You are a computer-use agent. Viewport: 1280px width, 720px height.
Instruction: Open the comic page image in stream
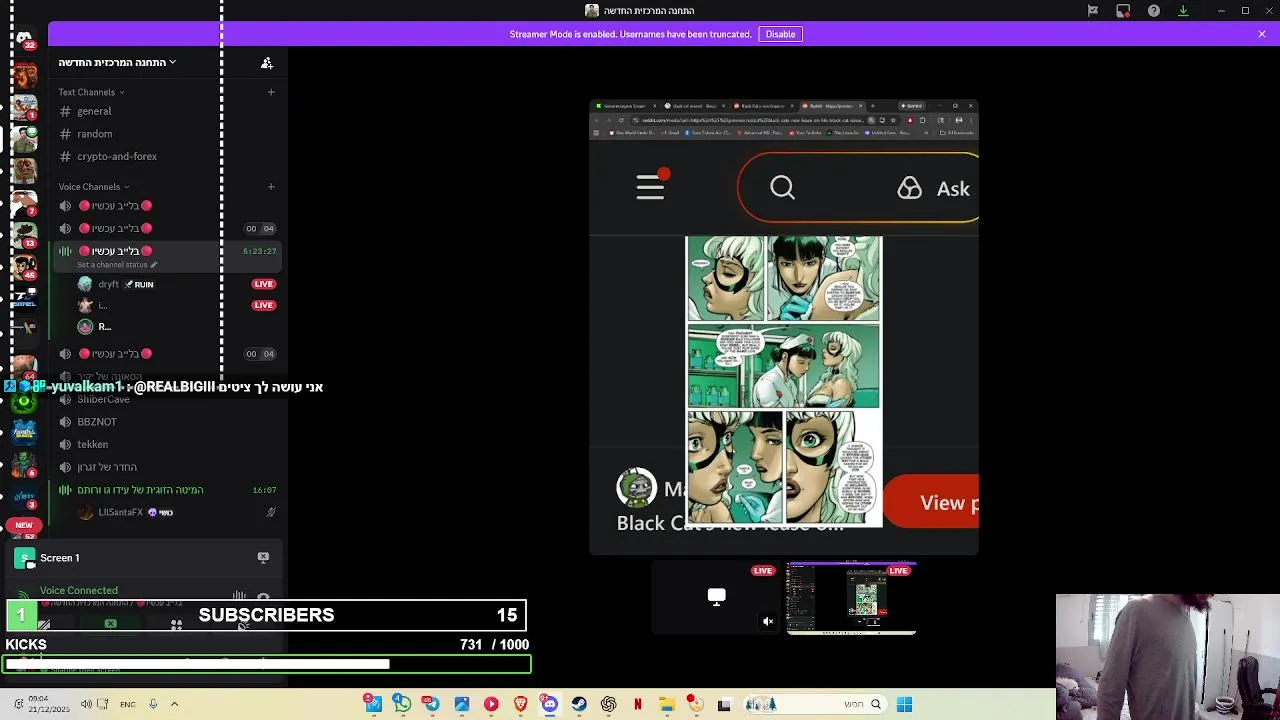pyautogui.click(x=784, y=381)
